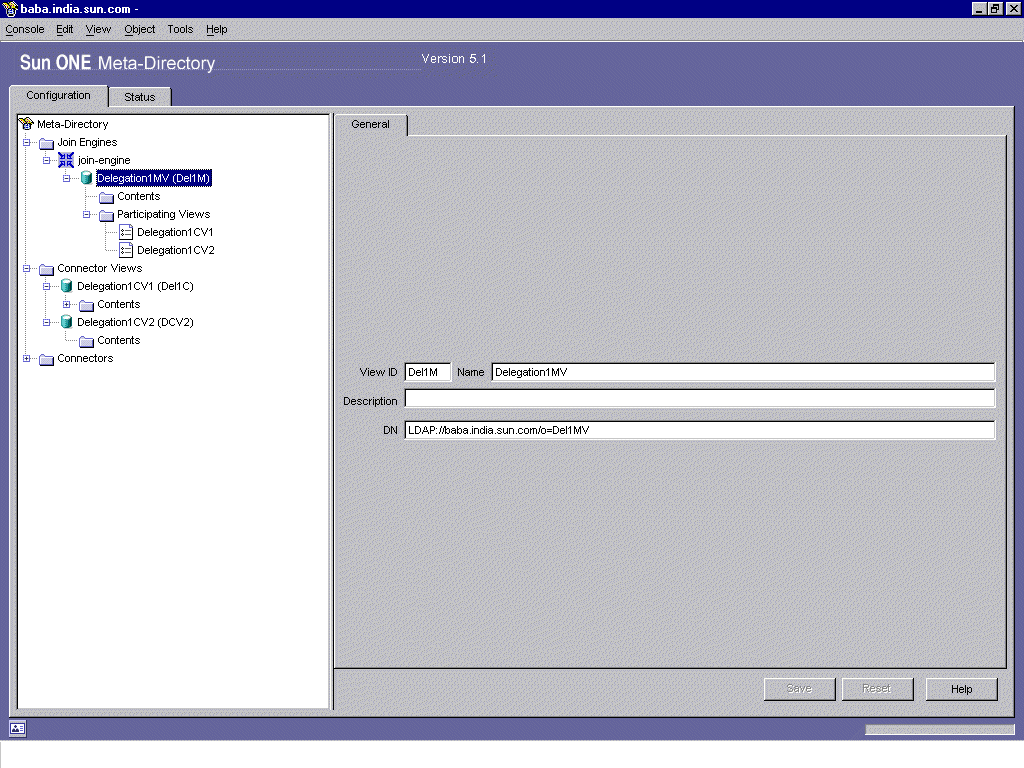Click the Contents folder icon under Delegation1CV1 (Del1C)
This screenshot has height=768, width=1024.
point(86,305)
